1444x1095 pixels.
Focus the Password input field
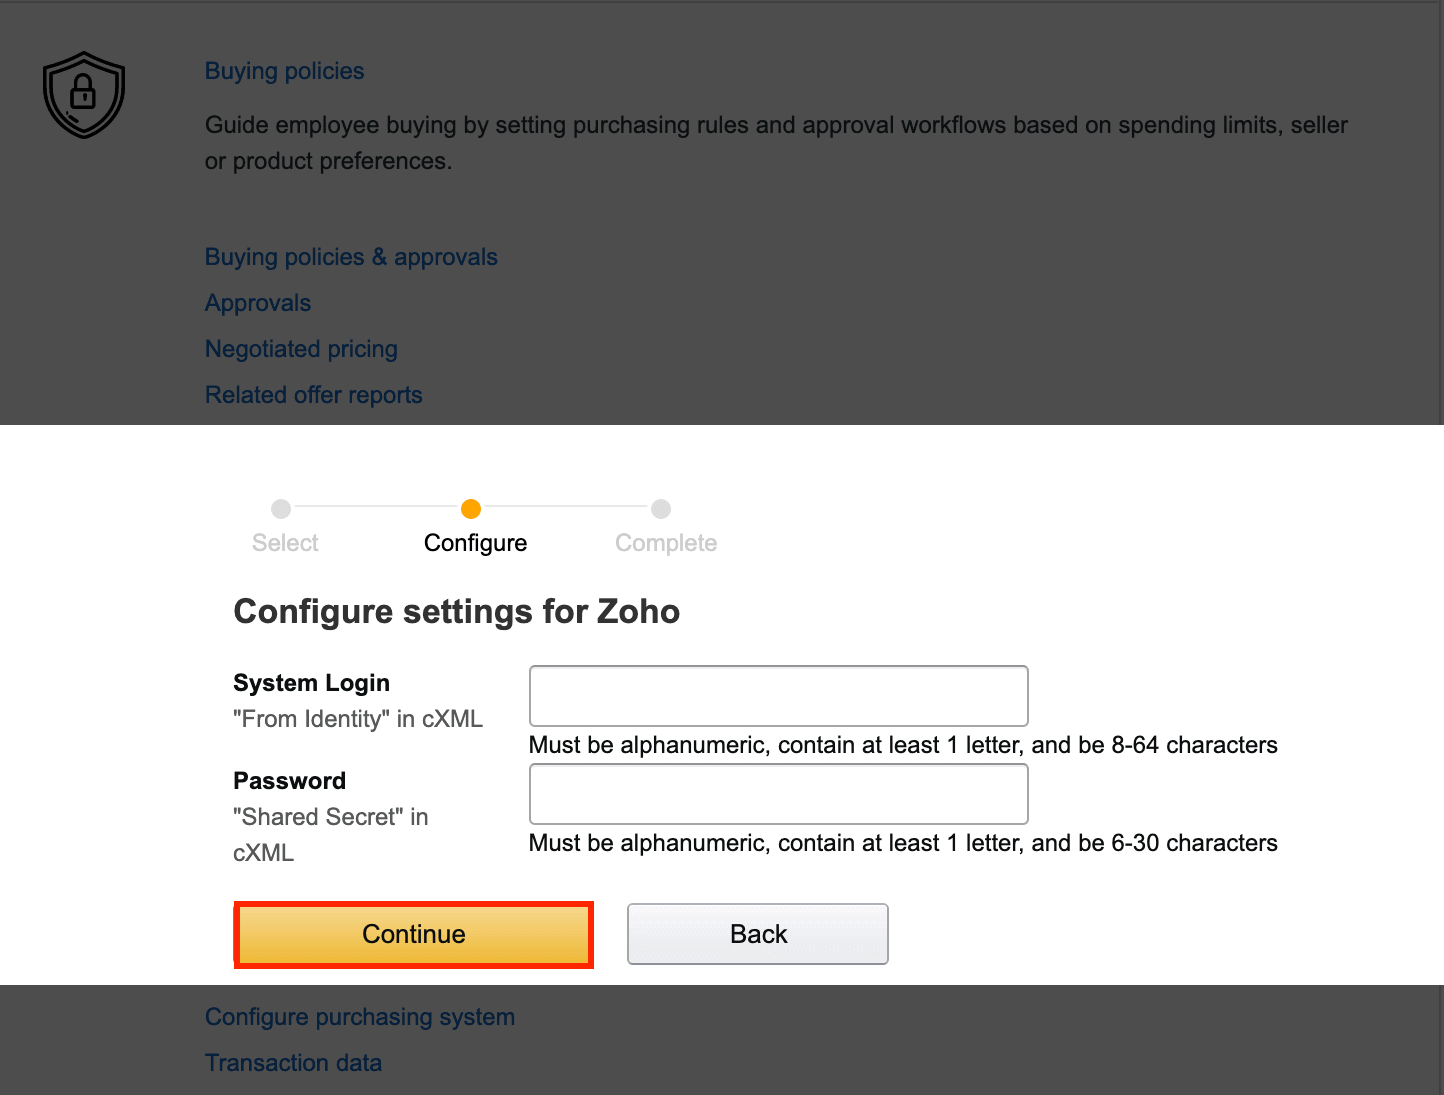(x=778, y=794)
